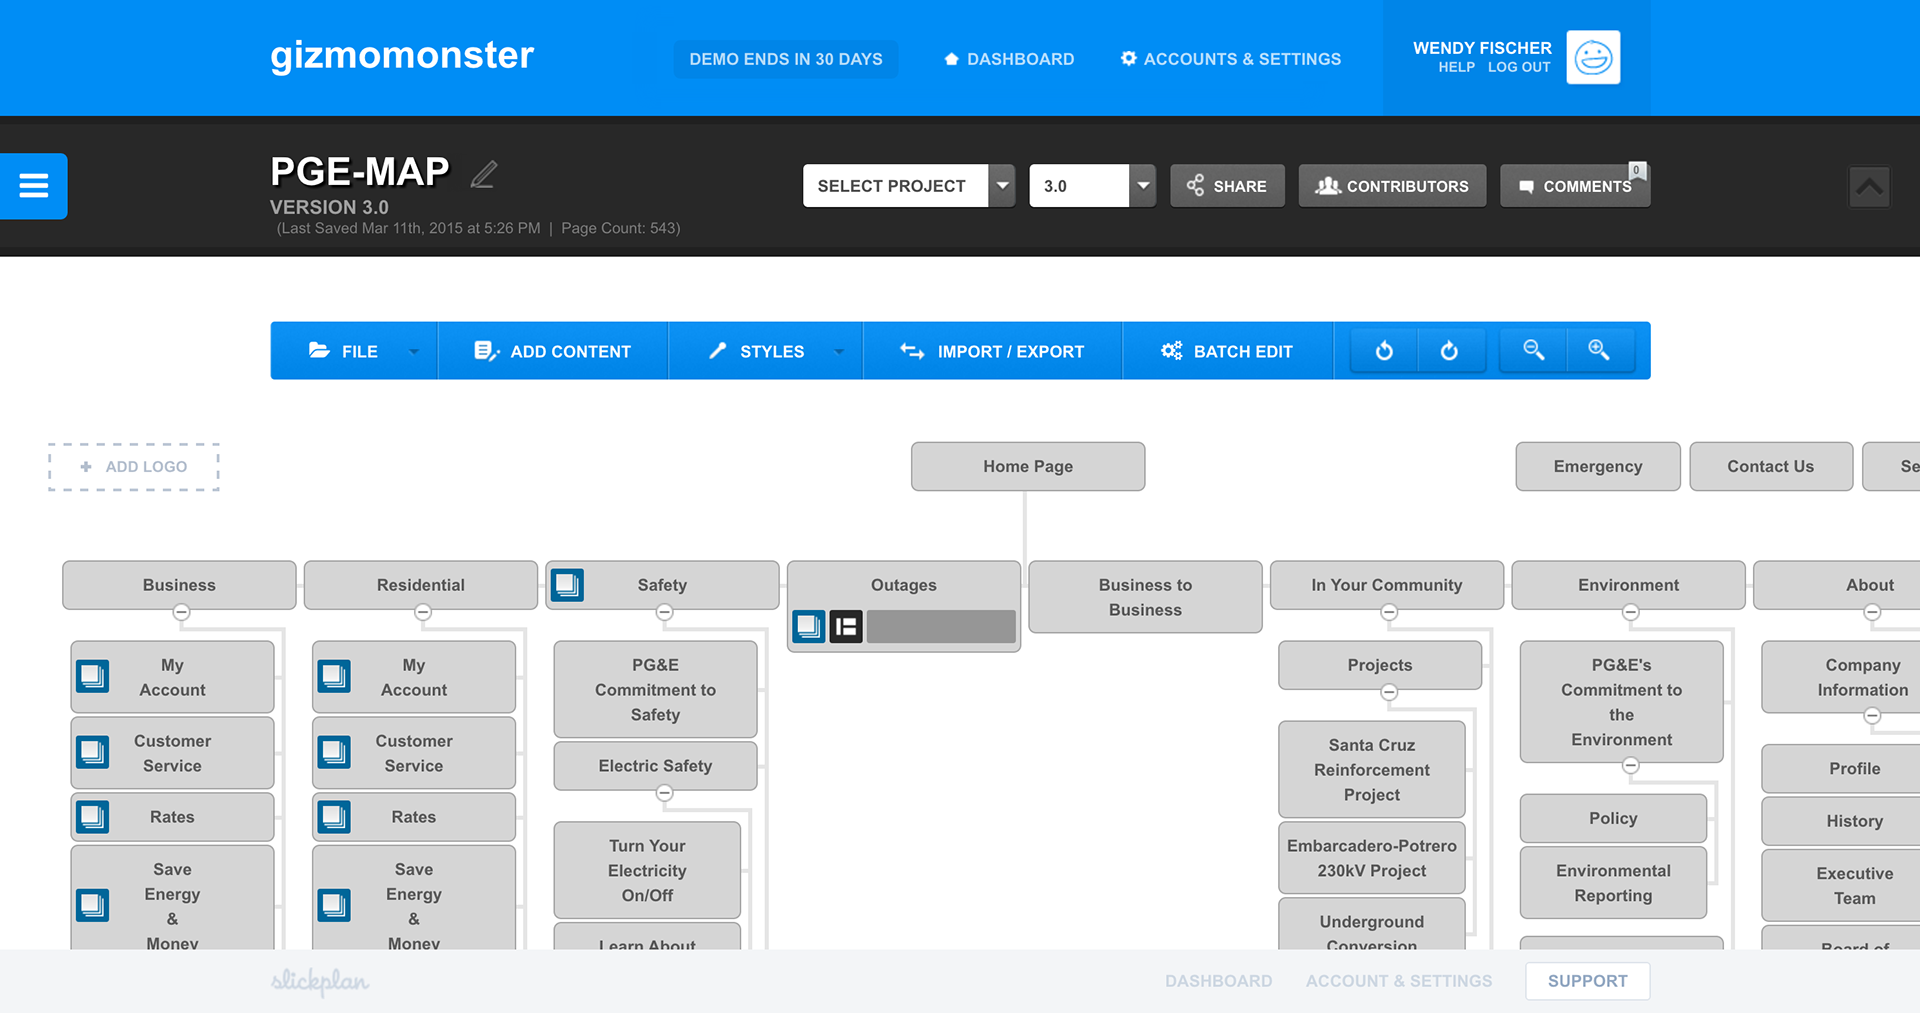Collapse the Environment section children
The image size is (1920, 1013).
click(1631, 612)
